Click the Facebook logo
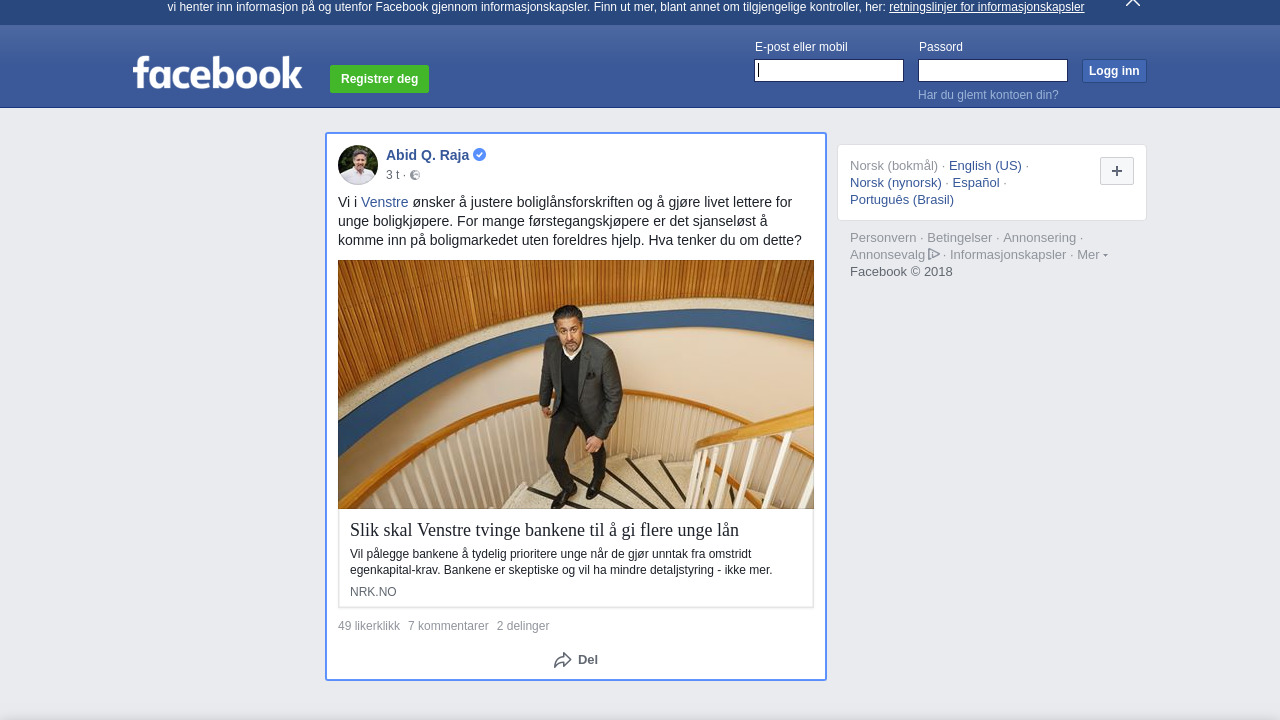Viewport: 1280px width, 720px height. coord(217,73)
